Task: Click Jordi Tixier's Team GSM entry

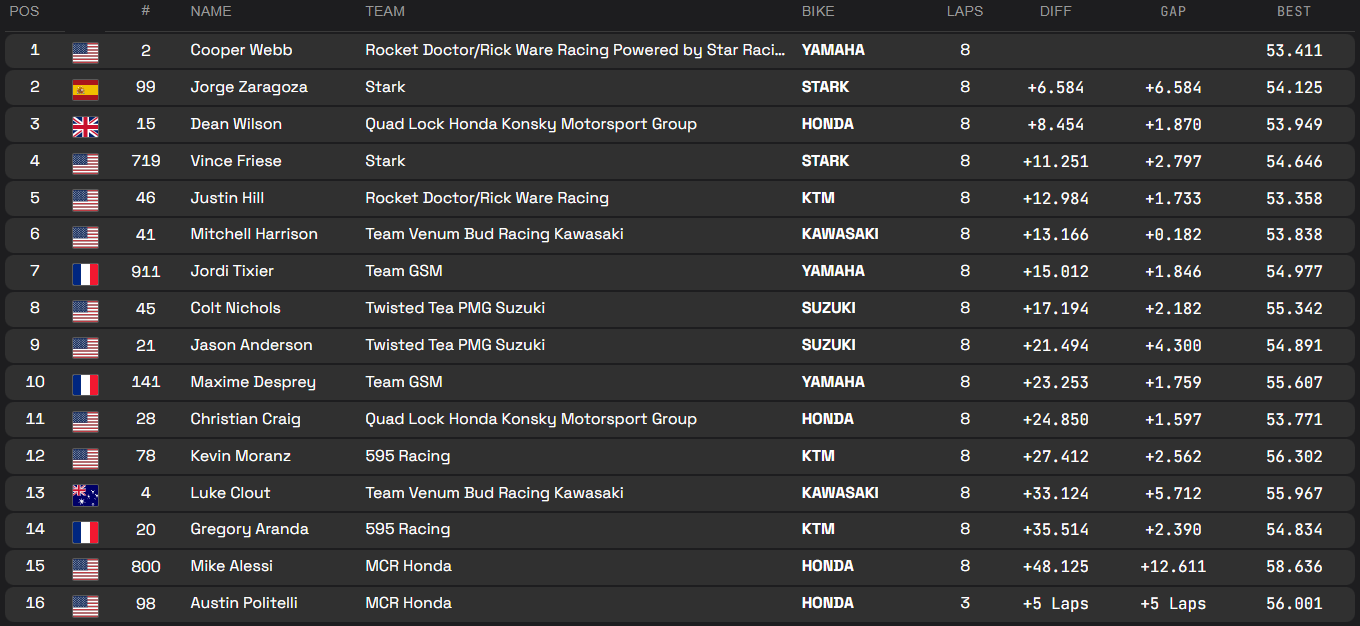Action: click(404, 271)
